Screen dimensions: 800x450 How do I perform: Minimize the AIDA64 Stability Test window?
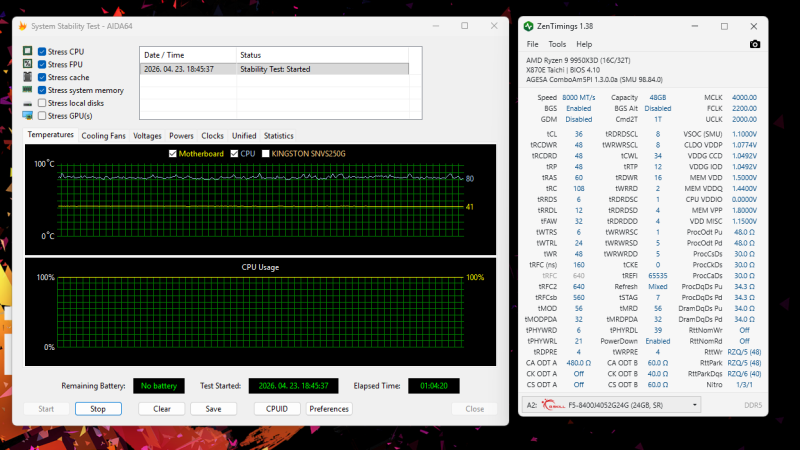pos(436,26)
